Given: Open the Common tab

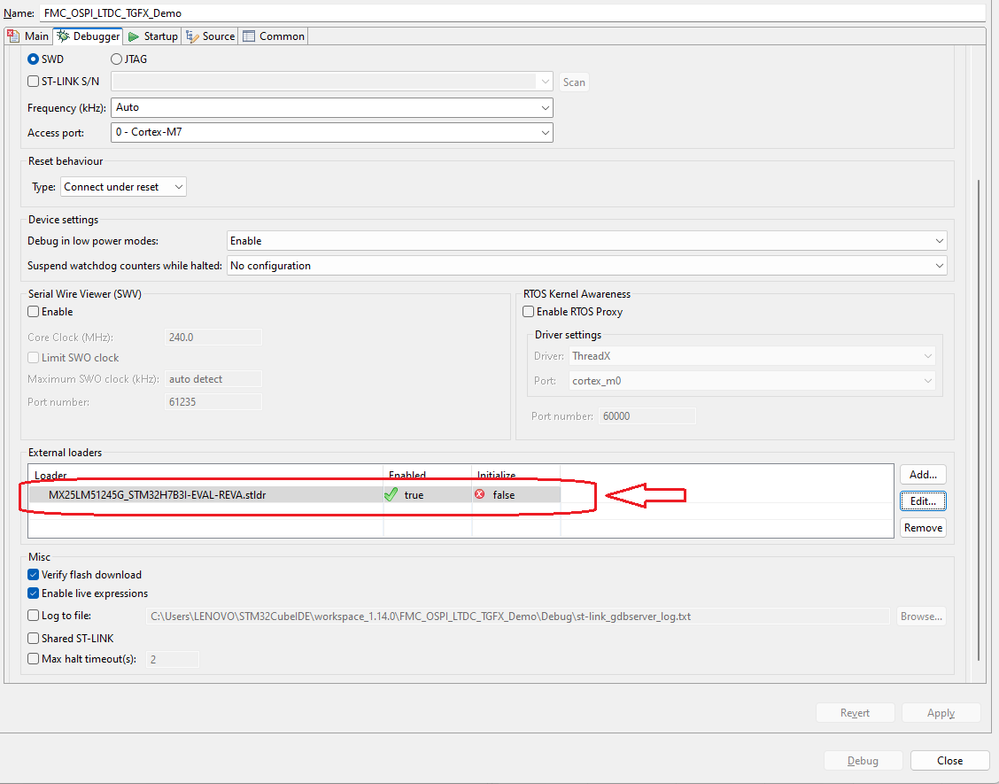Looking at the screenshot, I should (x=273, y=36).
